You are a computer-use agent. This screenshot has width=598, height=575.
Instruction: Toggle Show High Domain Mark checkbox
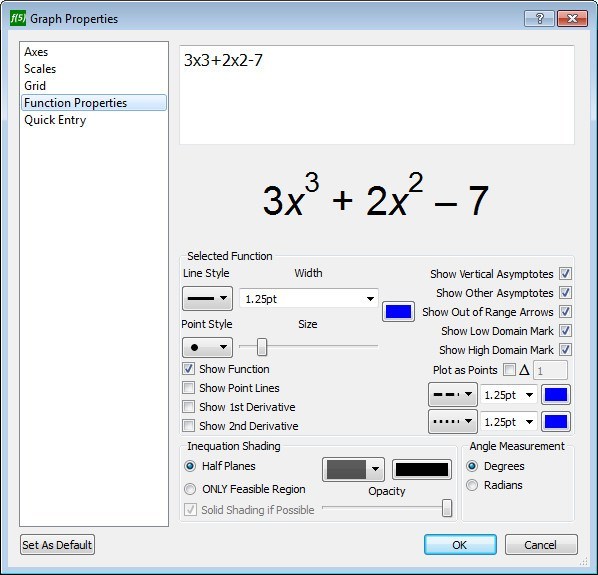565,349
